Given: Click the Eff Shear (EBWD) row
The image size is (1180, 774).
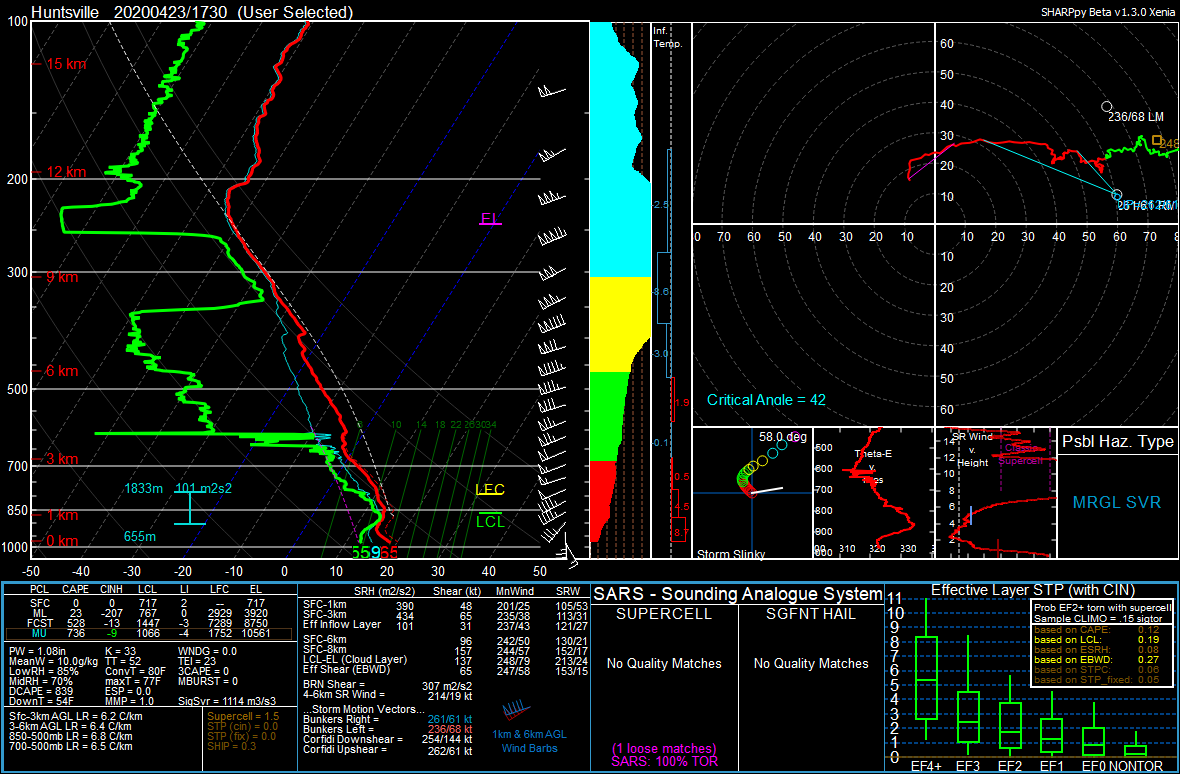Looking at the screenshot, I should coord(444,670).
